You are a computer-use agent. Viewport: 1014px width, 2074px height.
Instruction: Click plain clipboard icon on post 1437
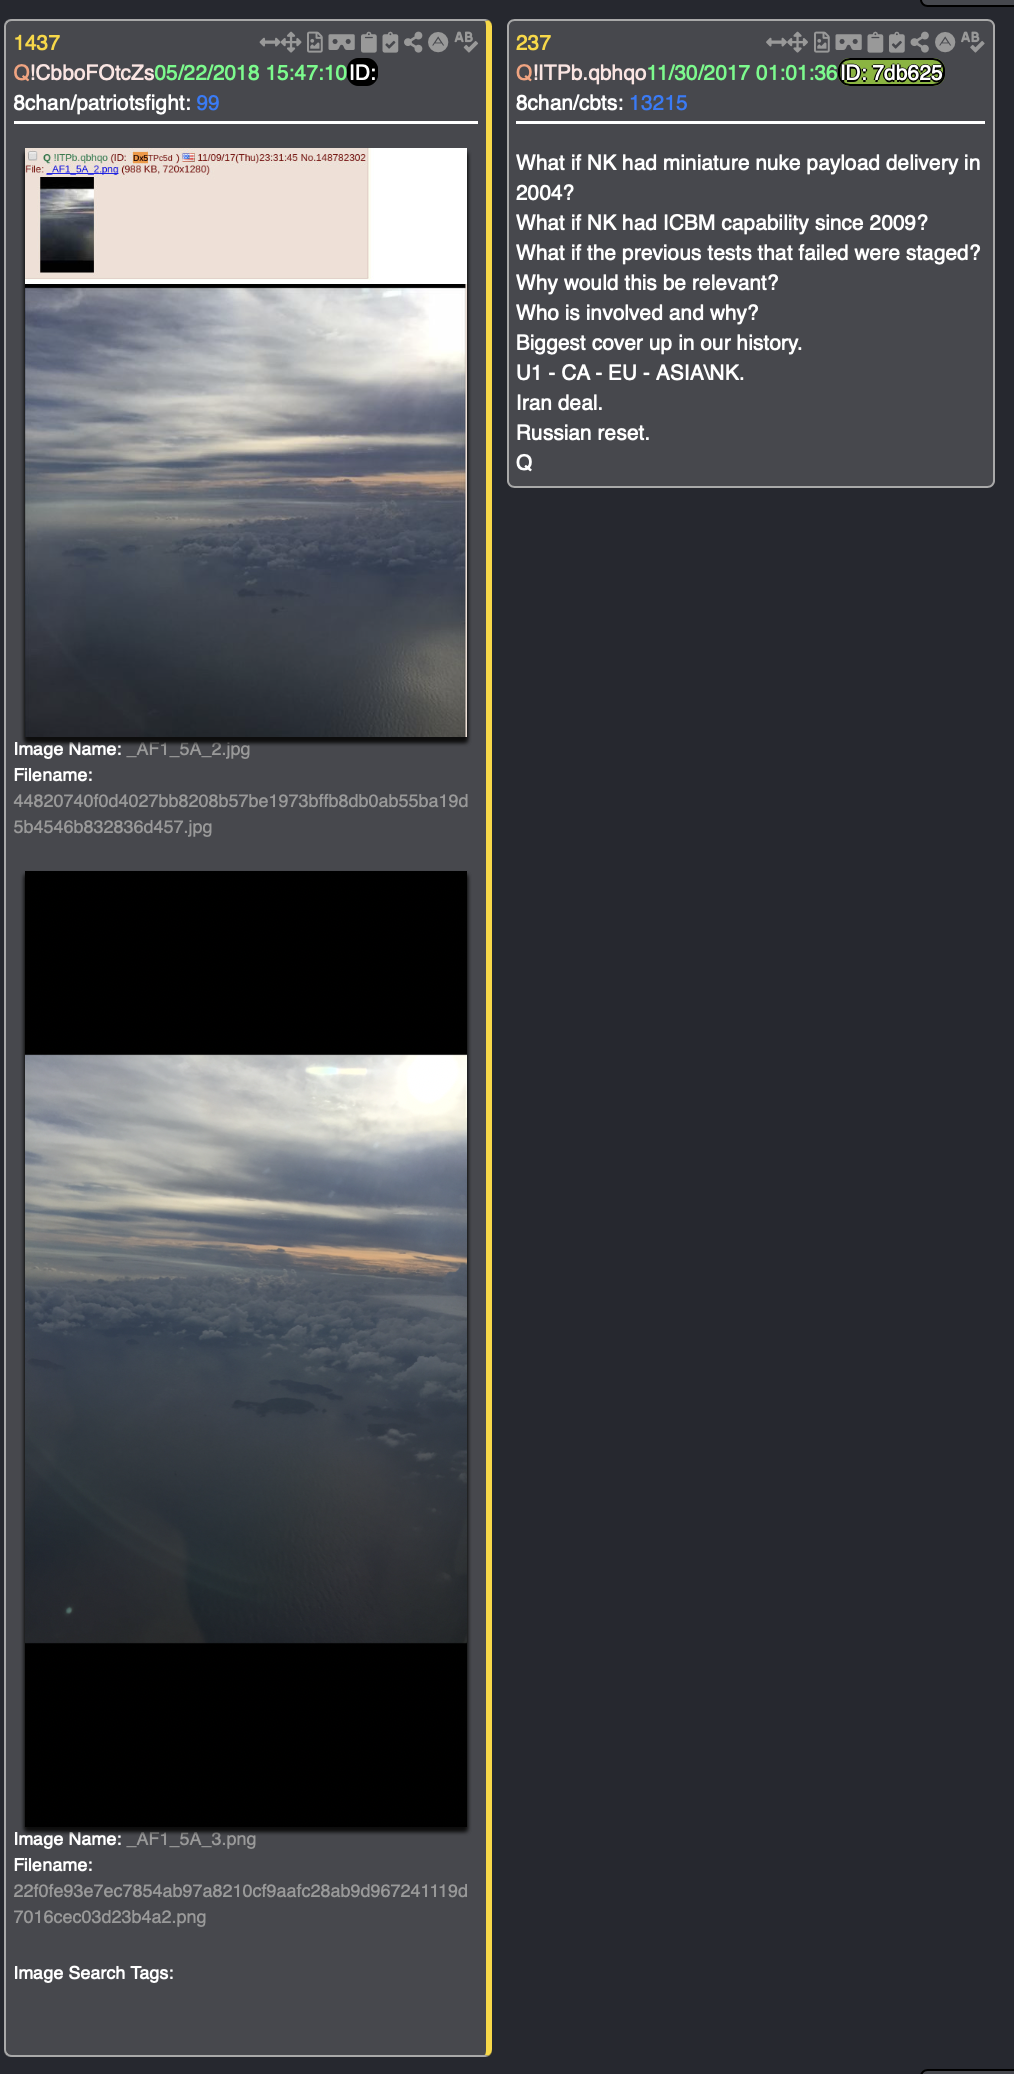(x=369, y=42)
